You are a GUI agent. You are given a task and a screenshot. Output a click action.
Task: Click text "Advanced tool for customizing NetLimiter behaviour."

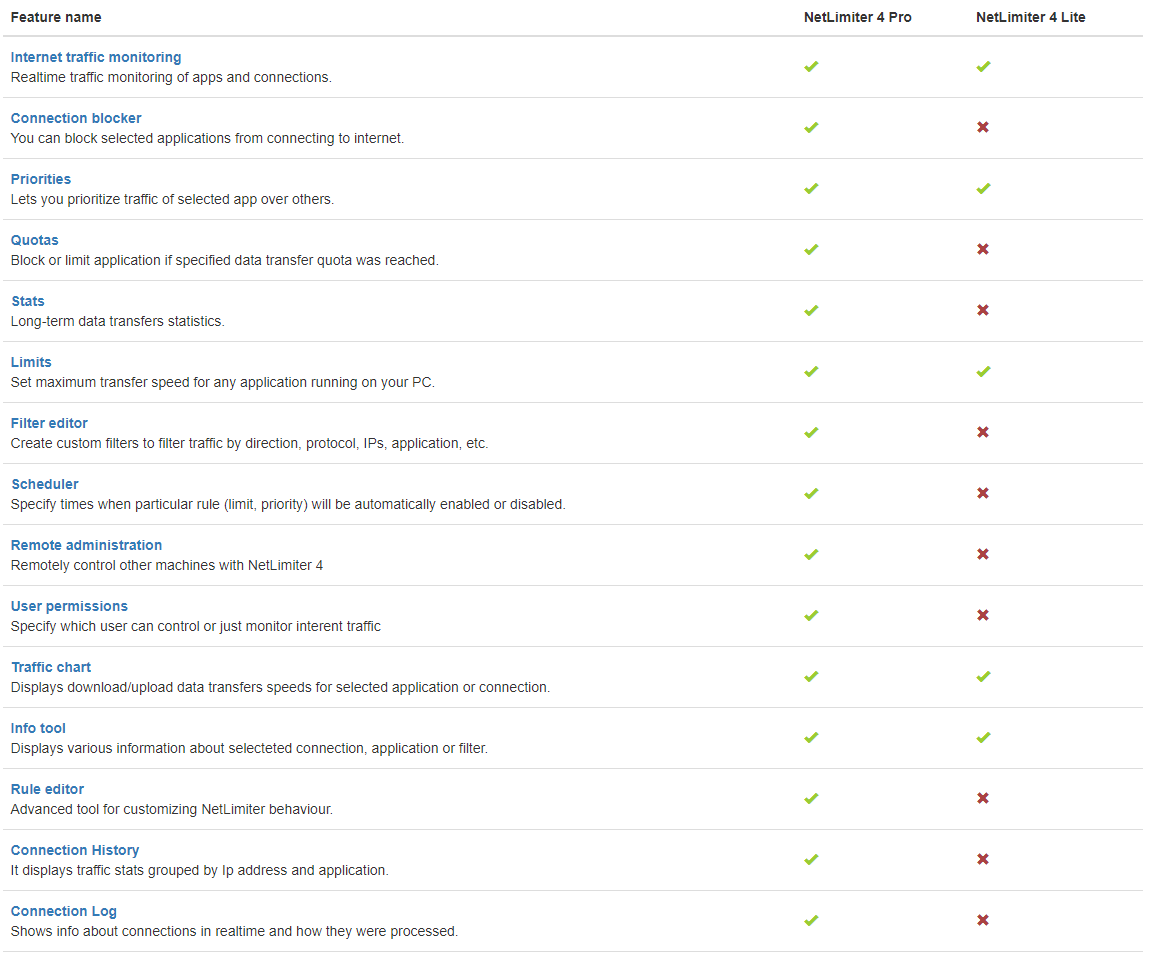(x=171, y=810)
